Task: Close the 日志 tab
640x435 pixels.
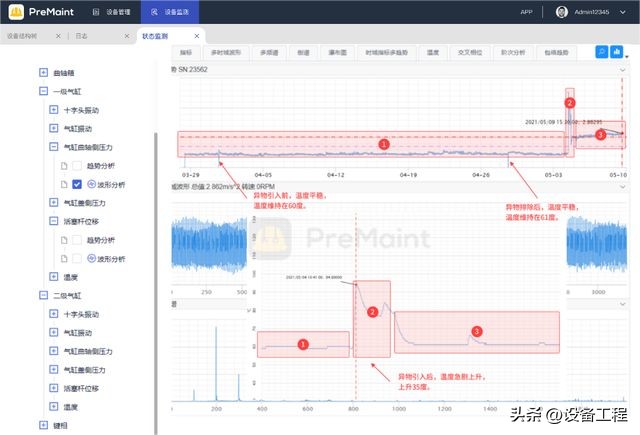Action: point(127,36)
